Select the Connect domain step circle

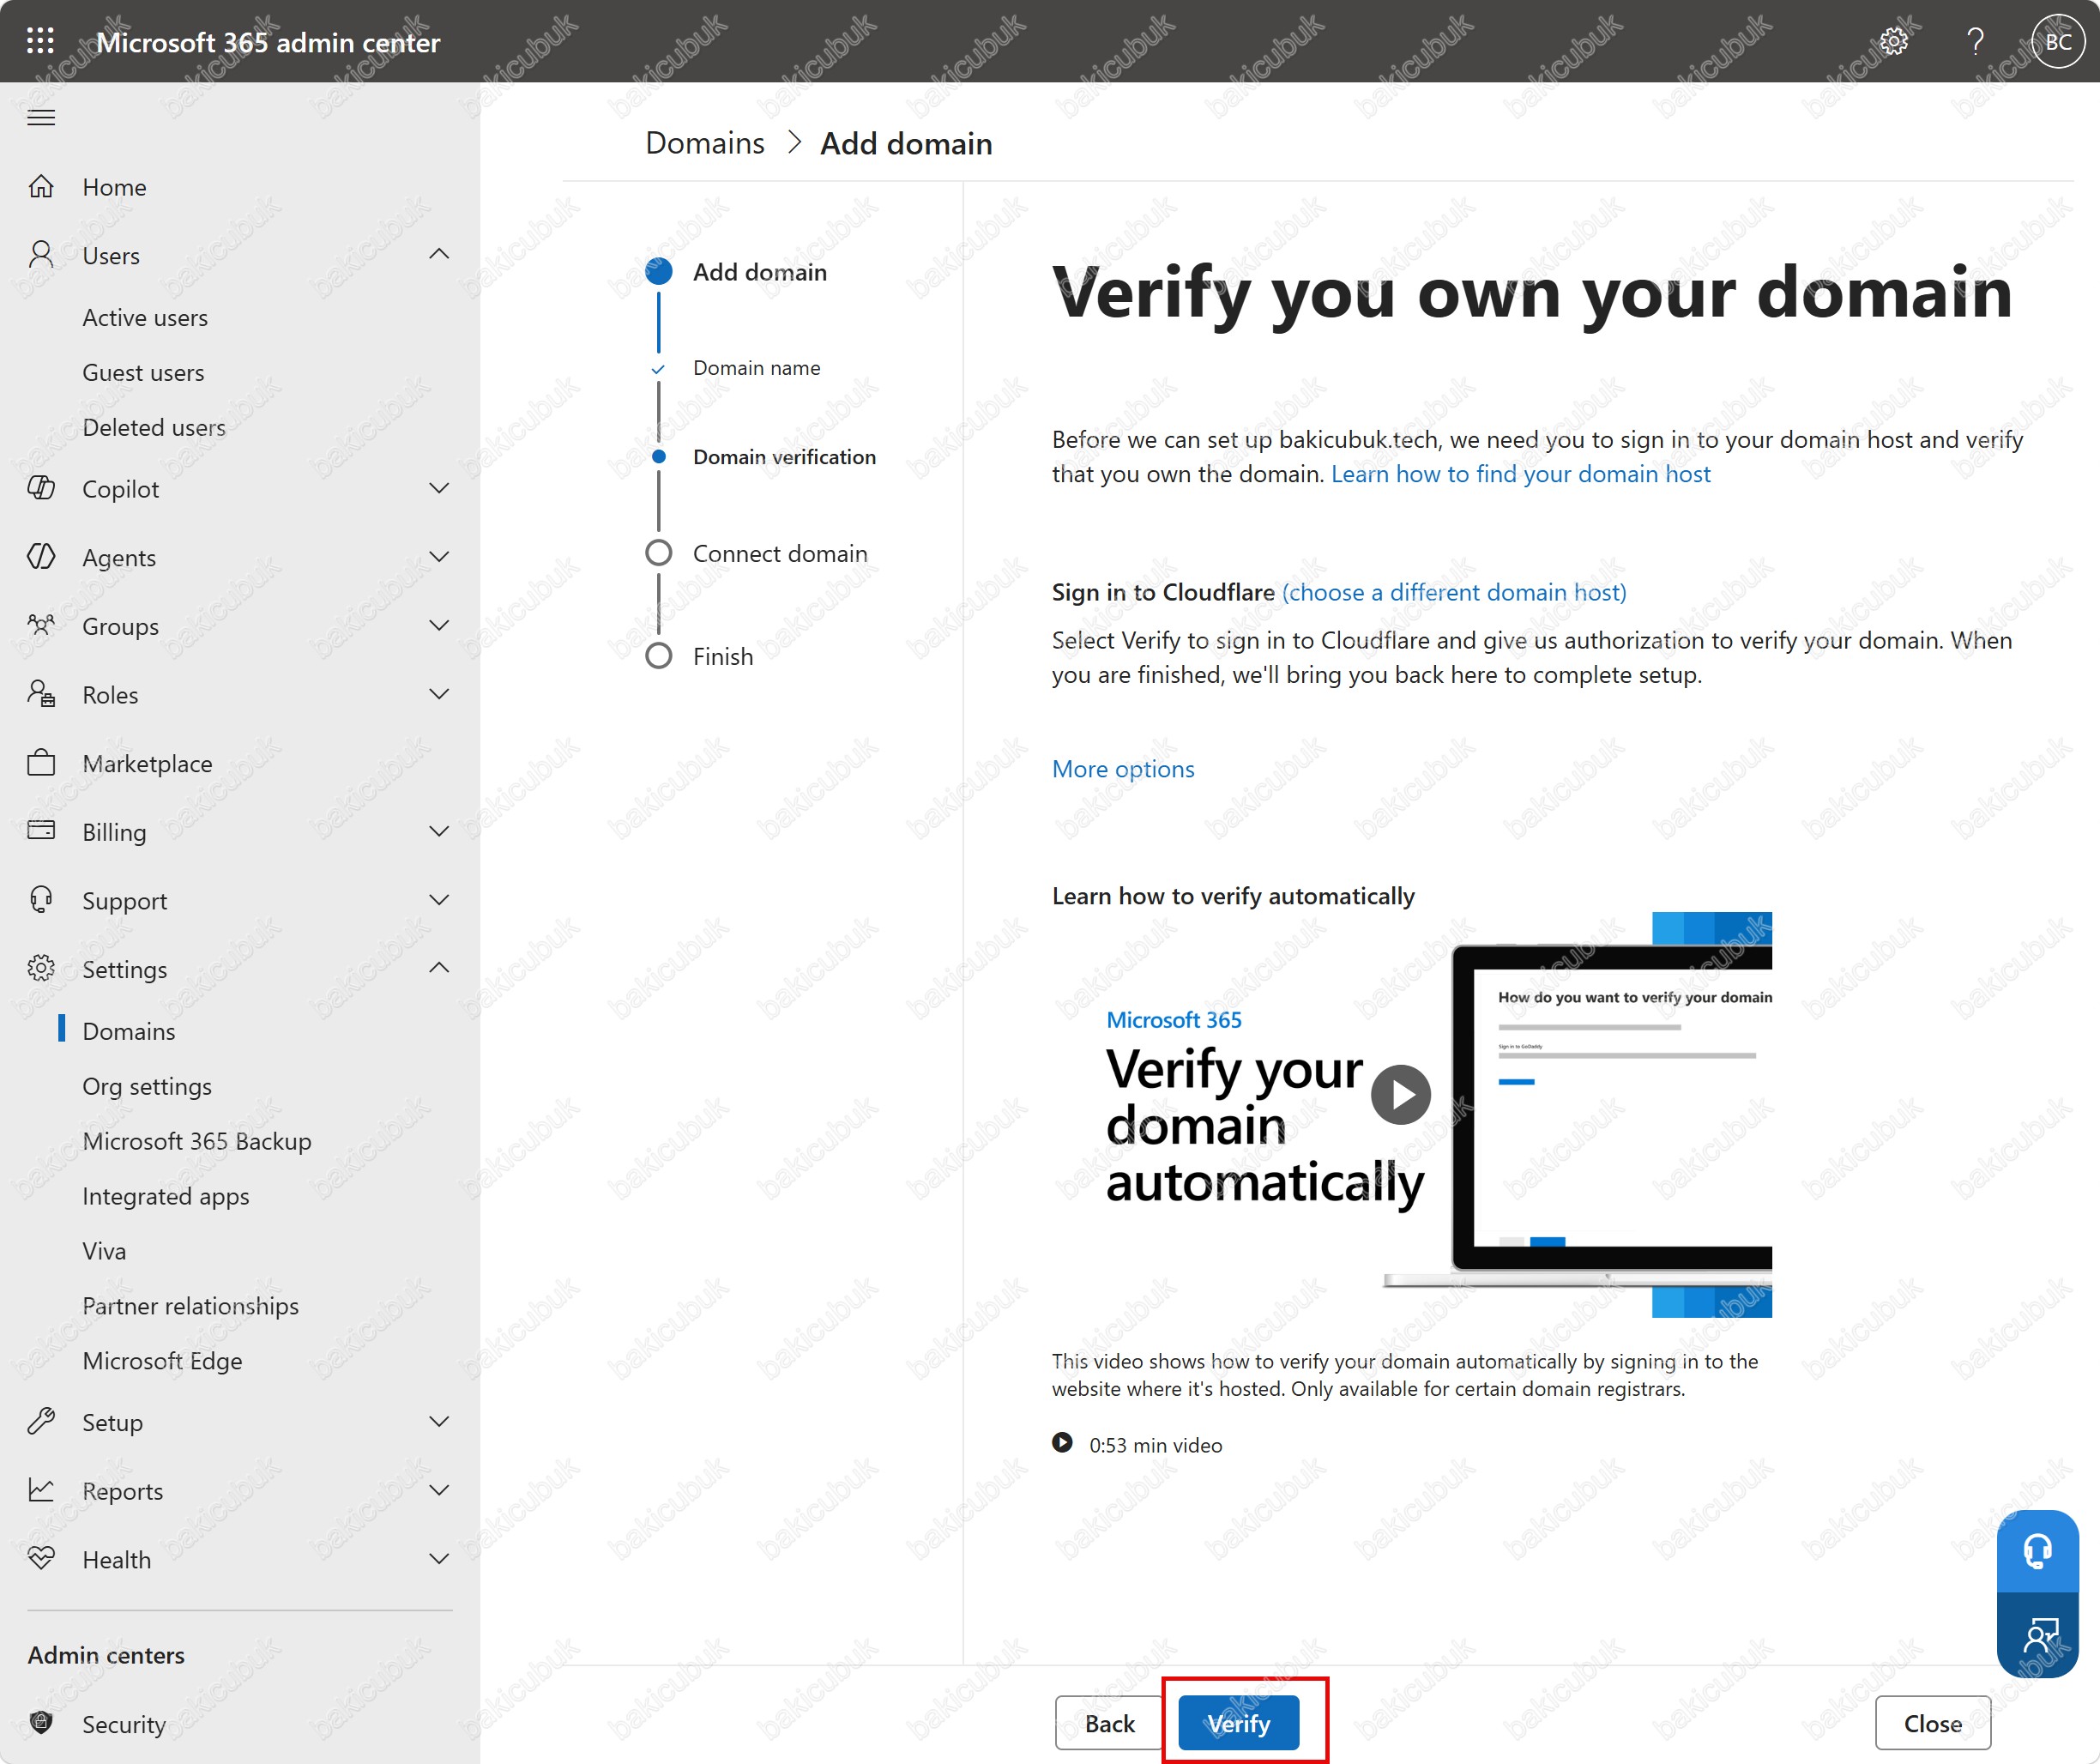659,553
